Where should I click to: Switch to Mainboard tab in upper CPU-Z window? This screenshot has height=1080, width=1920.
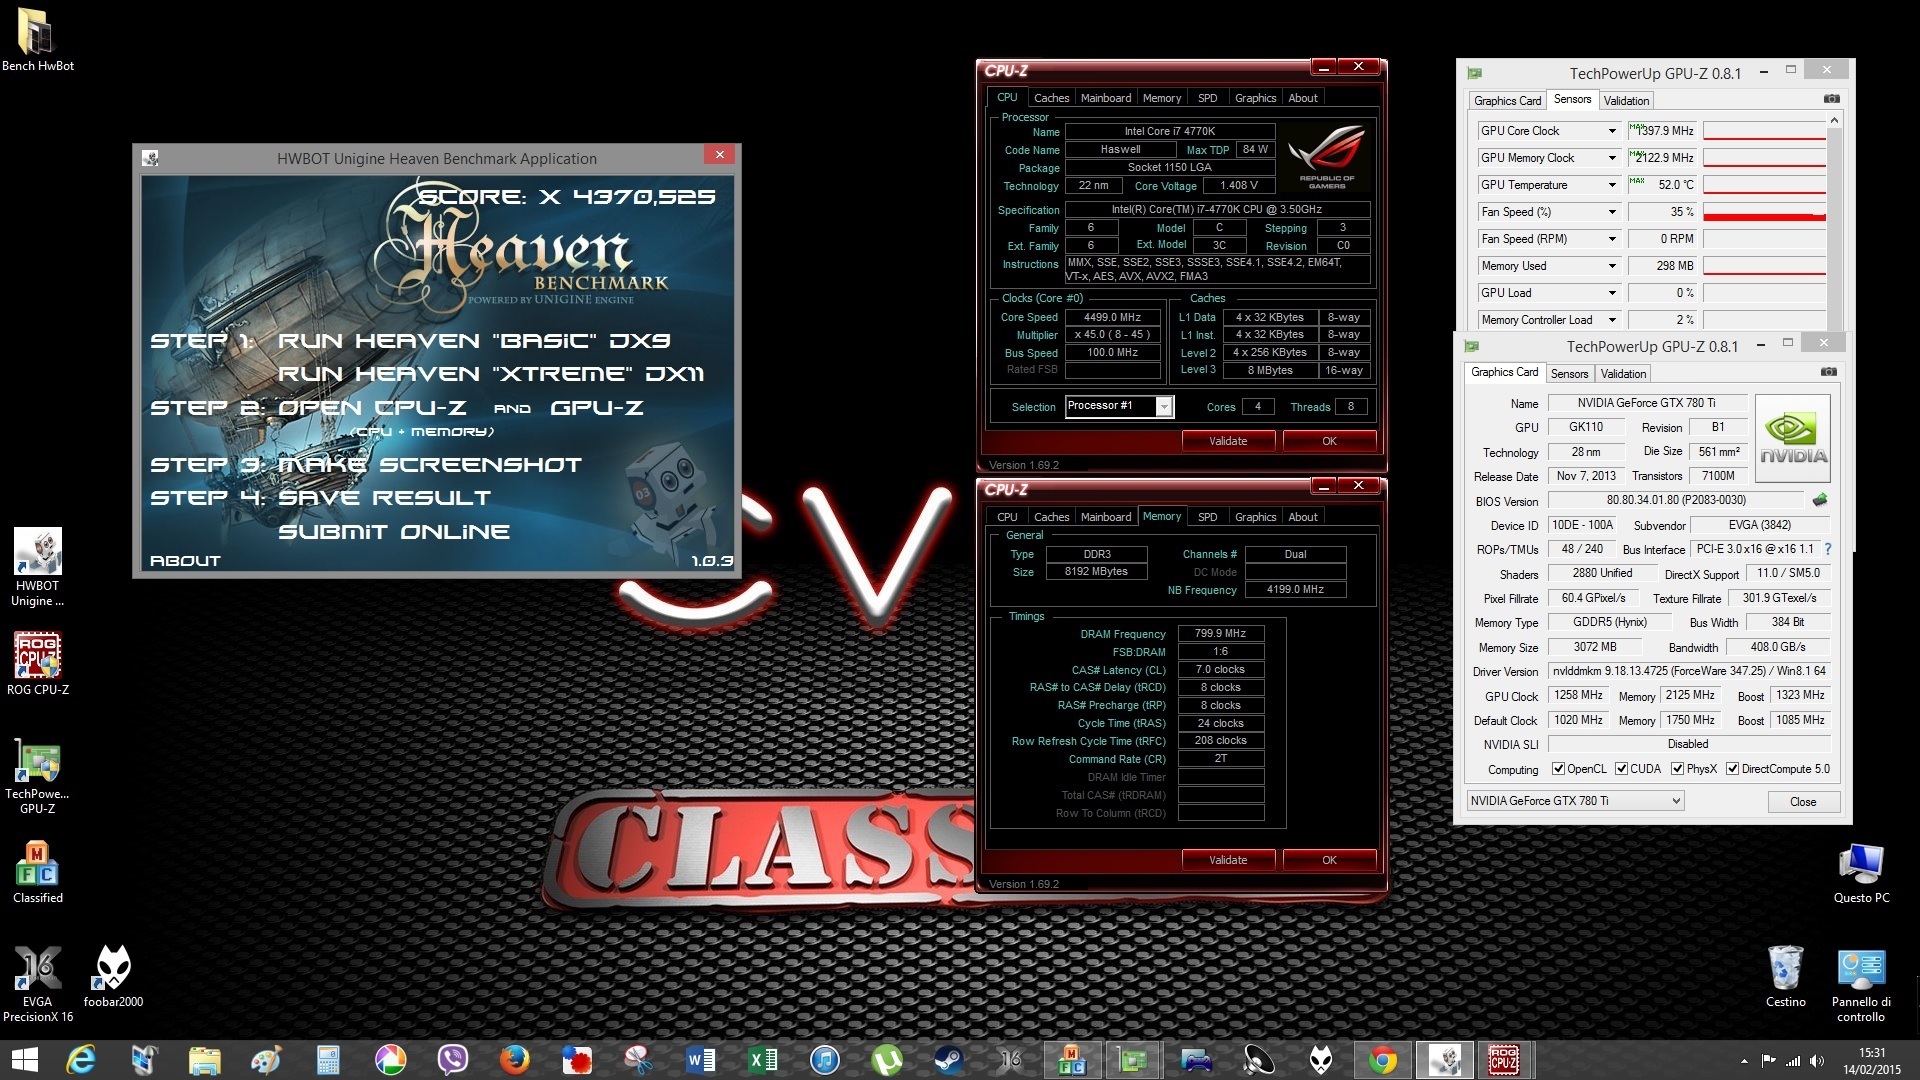tap(1106, 98)
